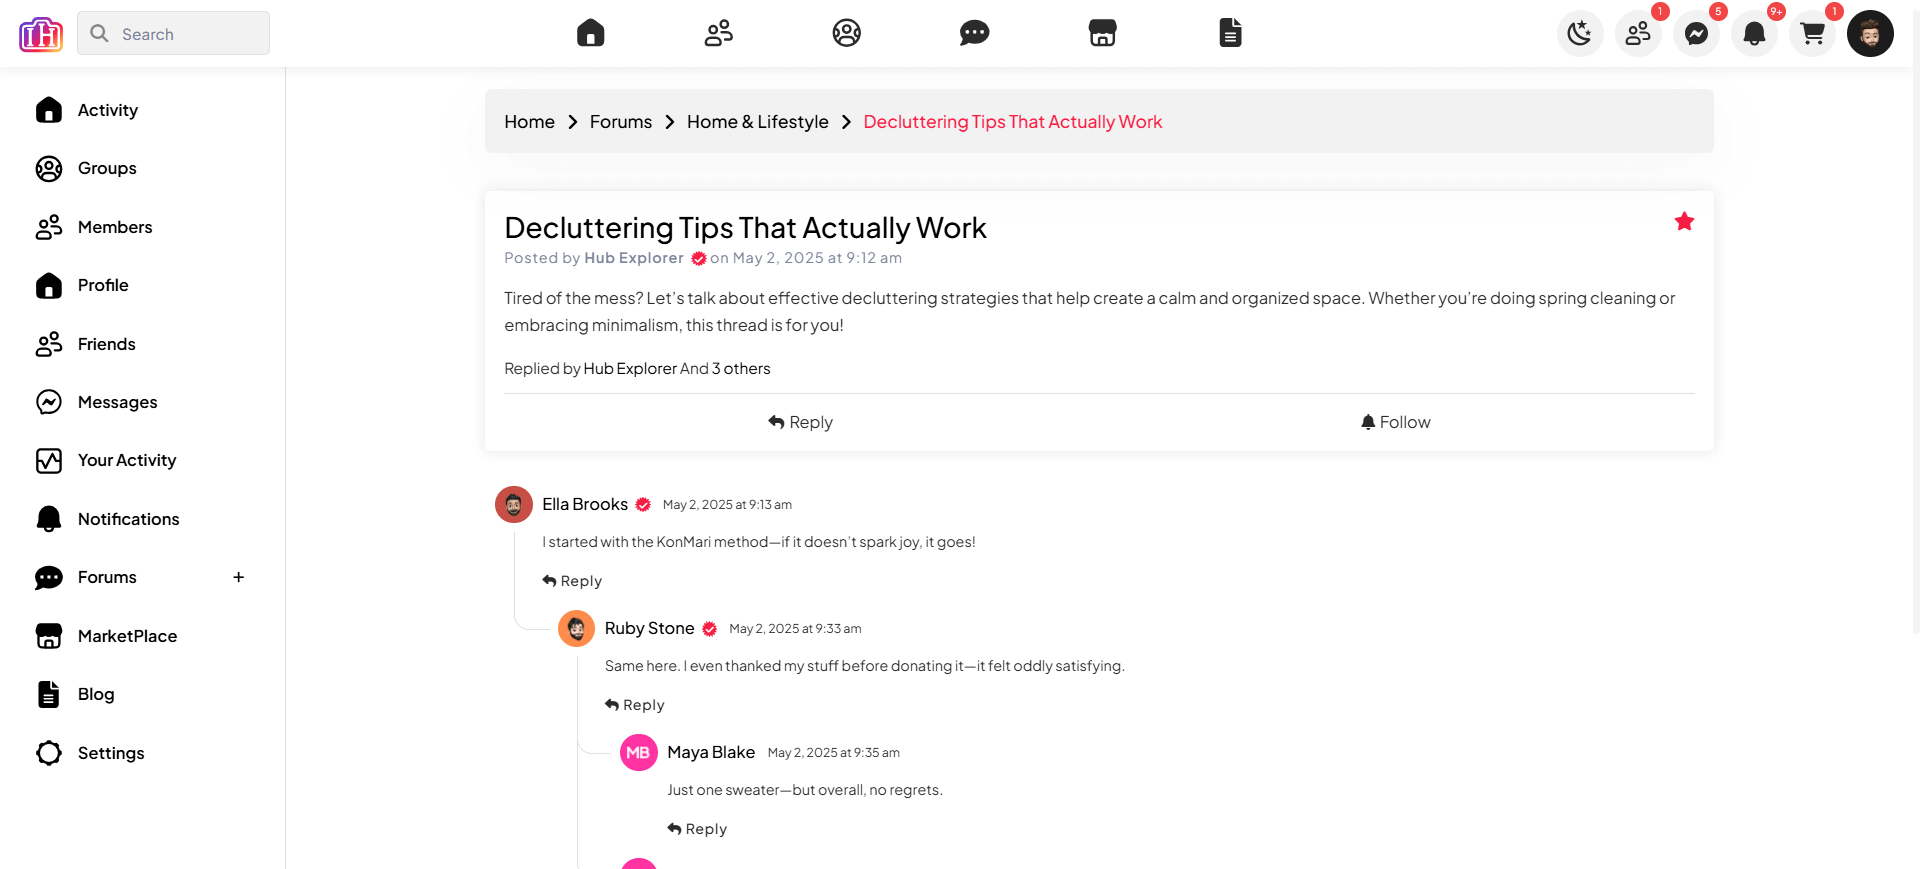Open Settings in the sidebar
The width and height of the screenshot is (1920, 869).
[x=110, y=753]
